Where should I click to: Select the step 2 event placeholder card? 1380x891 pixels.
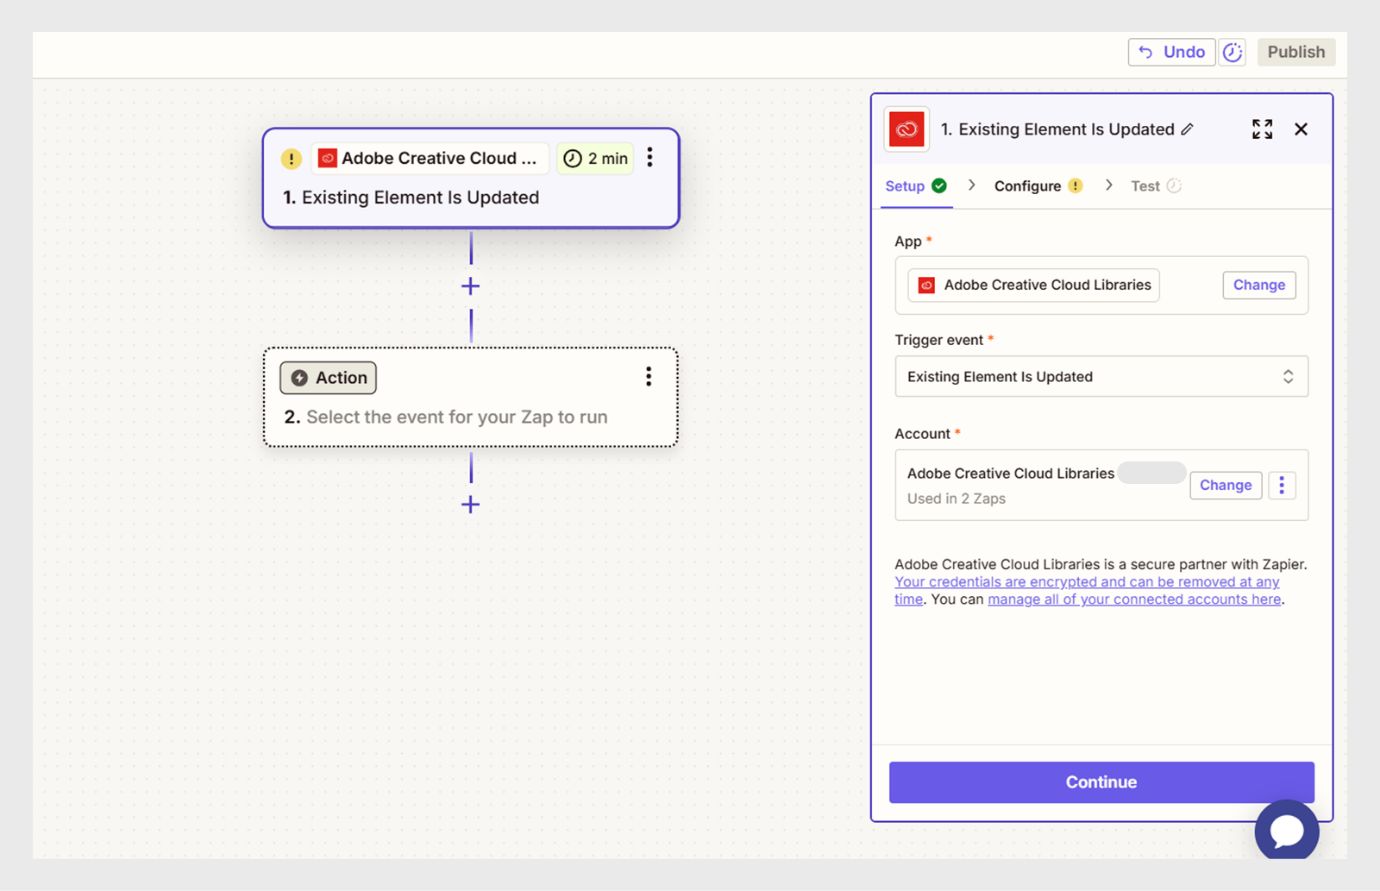[x=470, y=416]
